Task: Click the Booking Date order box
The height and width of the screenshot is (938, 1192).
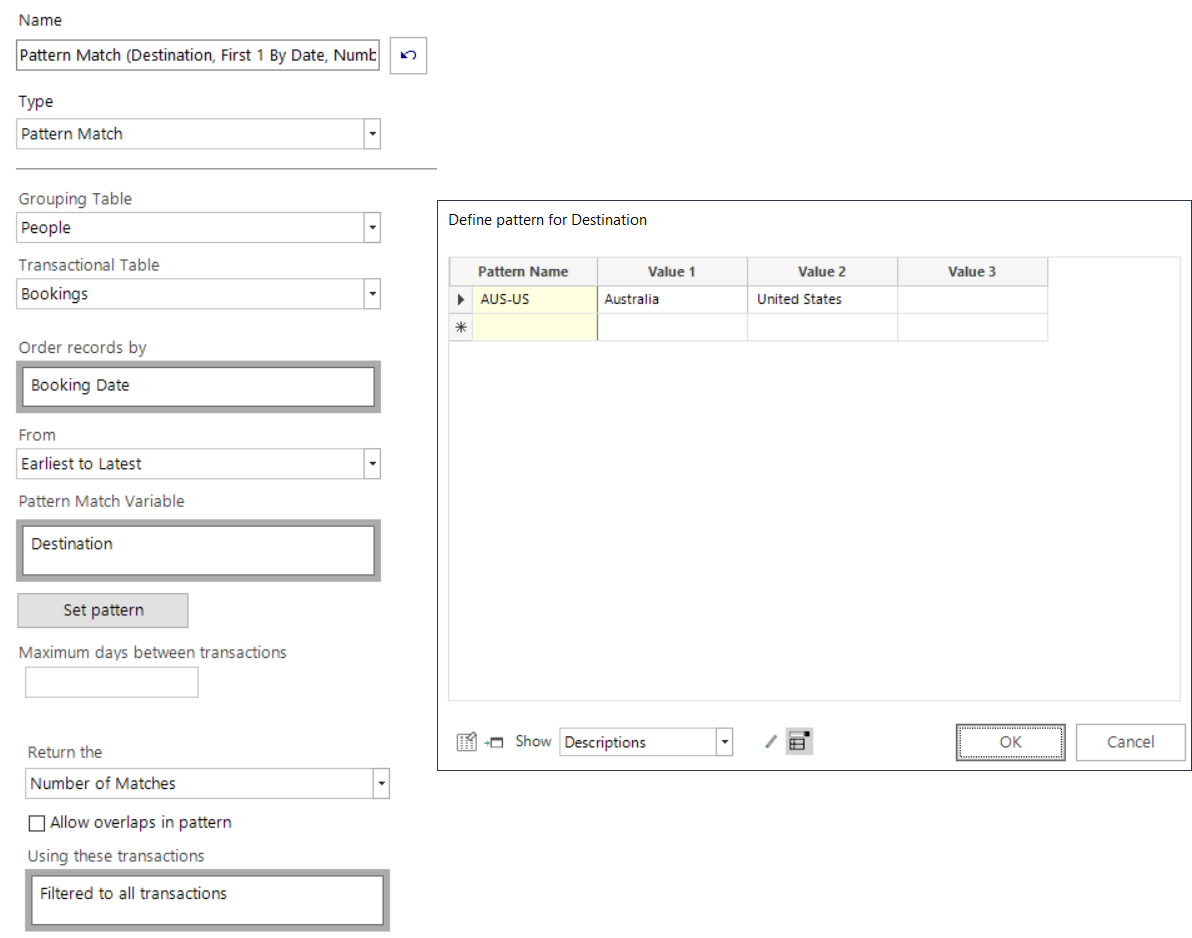Action: [198, 387]
